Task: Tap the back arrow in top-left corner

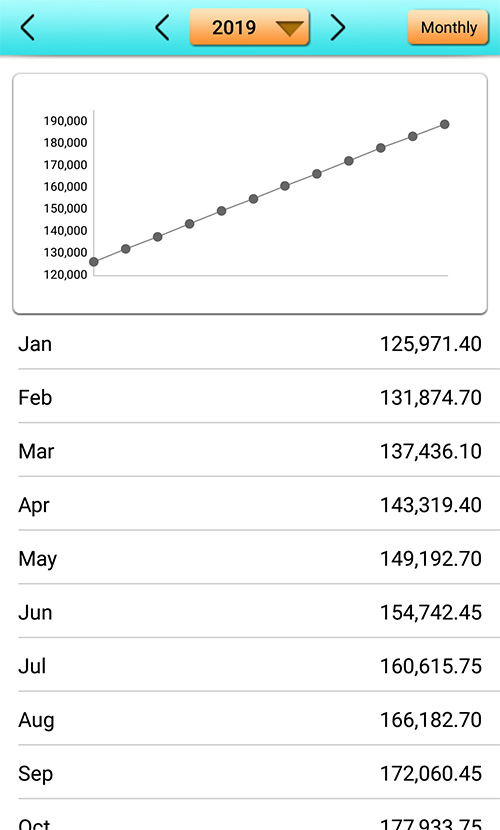Action: (x=28, y=28)
